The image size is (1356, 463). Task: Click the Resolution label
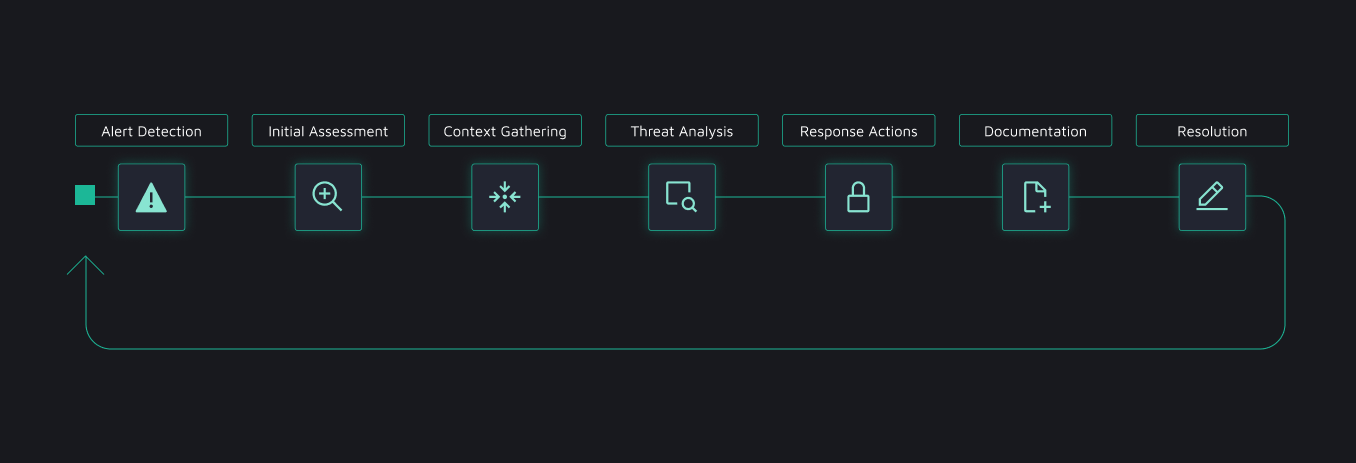tap(1212, 131)
